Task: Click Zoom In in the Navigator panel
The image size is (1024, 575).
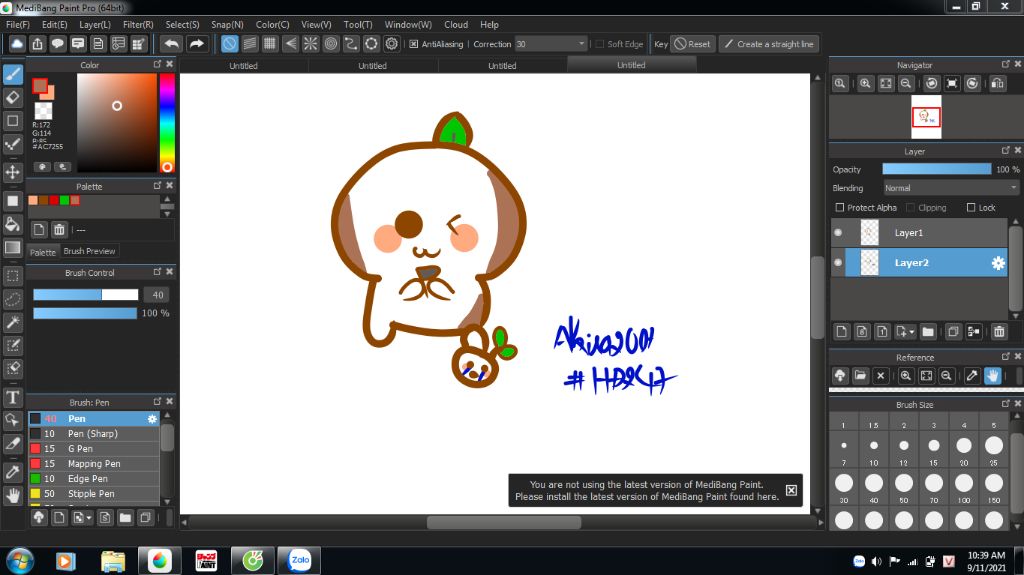Action: [865, 84]
